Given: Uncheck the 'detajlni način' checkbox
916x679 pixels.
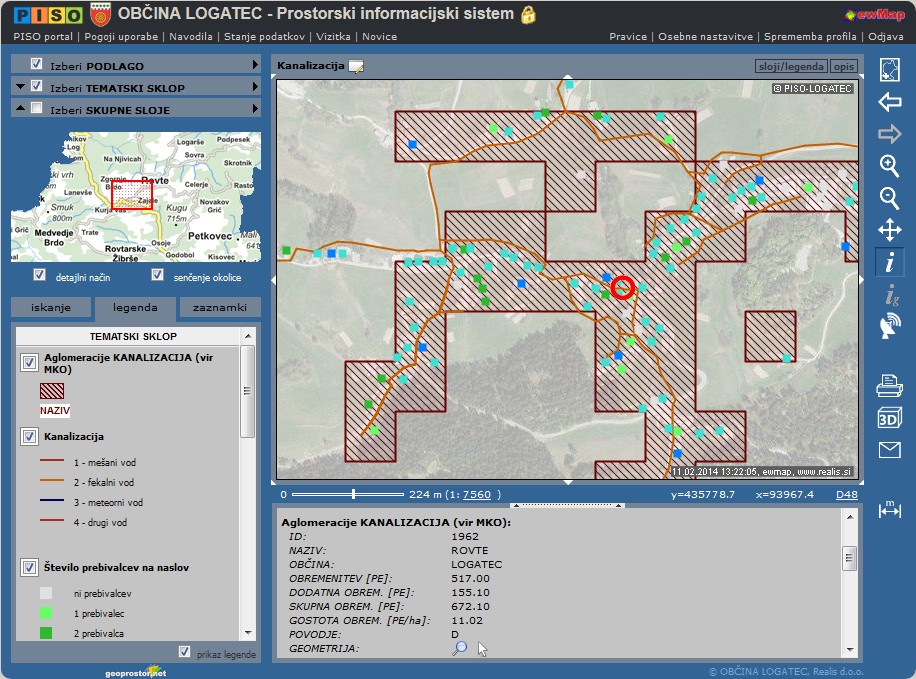Looking at the screenshot, I should (40, 275).
